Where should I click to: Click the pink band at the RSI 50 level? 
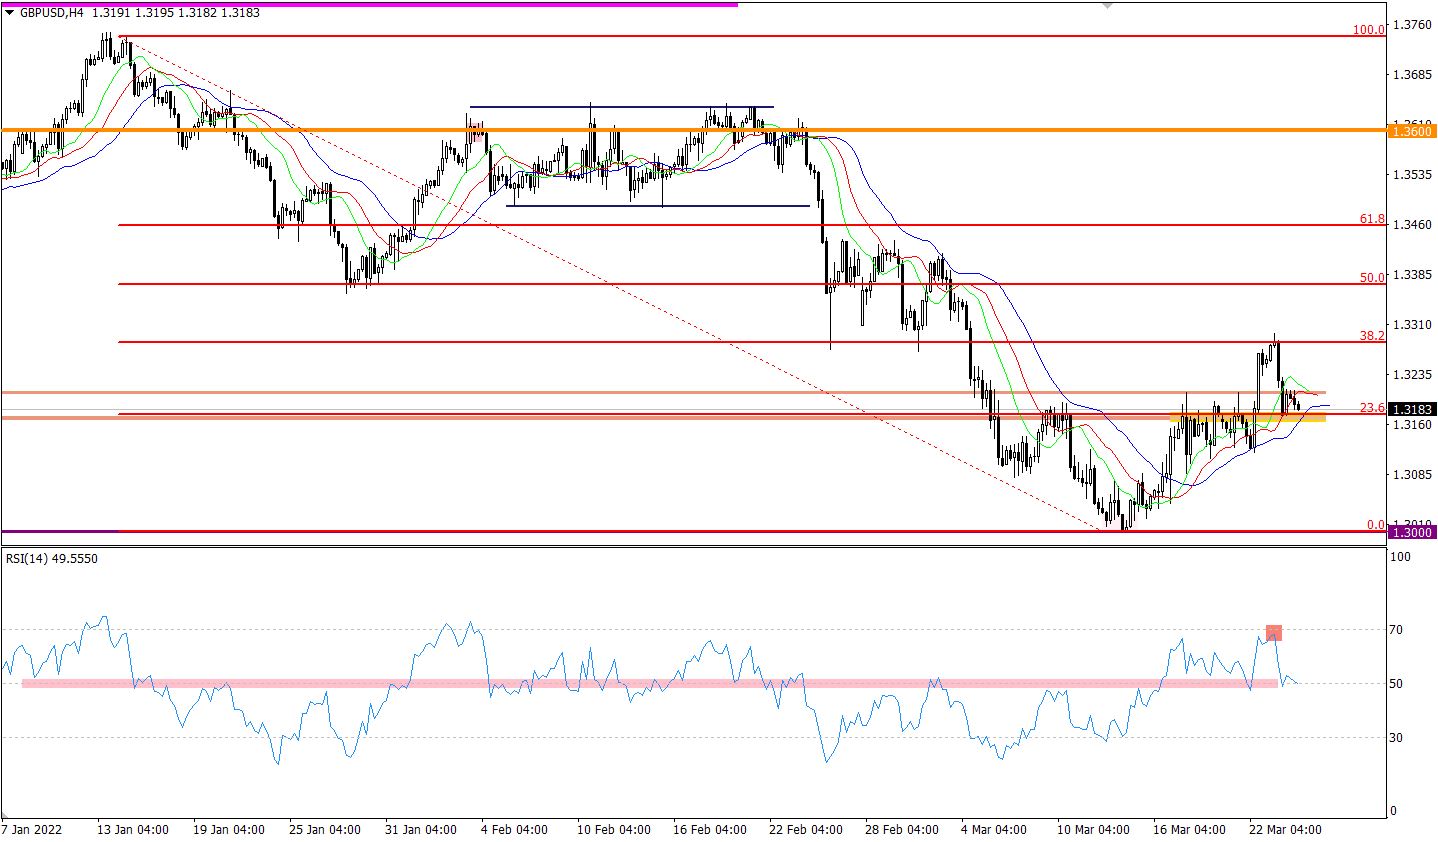coord(650,683)
